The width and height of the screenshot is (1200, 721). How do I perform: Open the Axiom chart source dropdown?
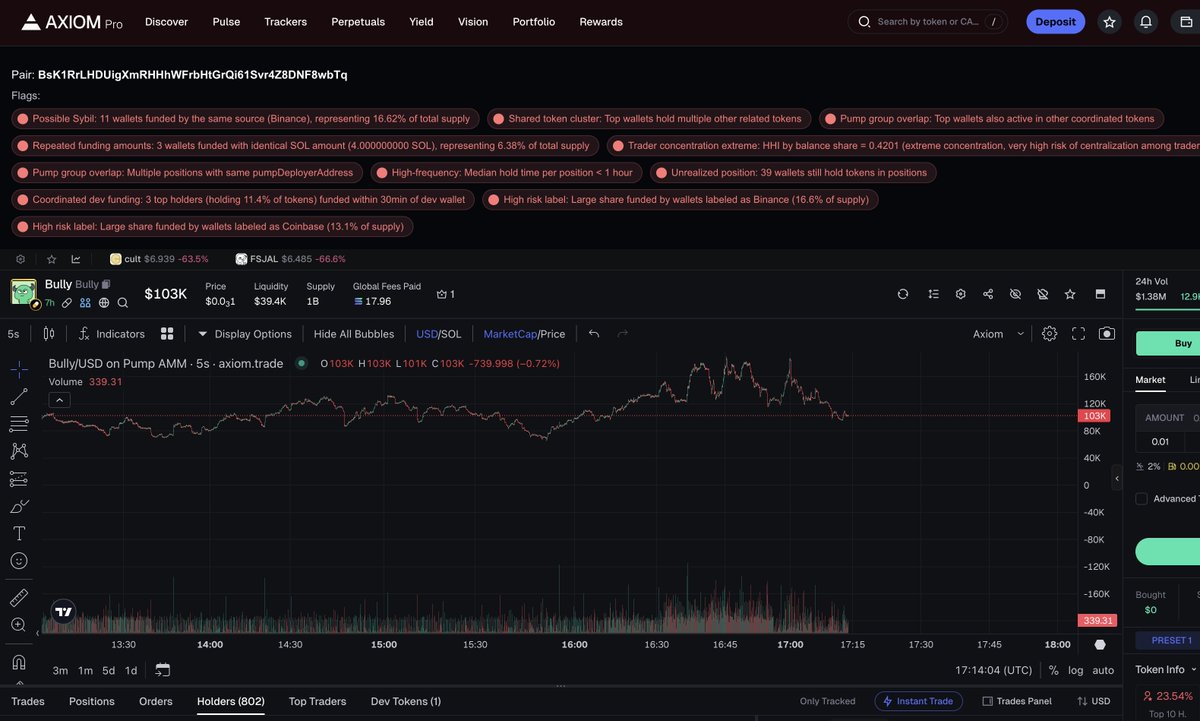click(999, 334)
